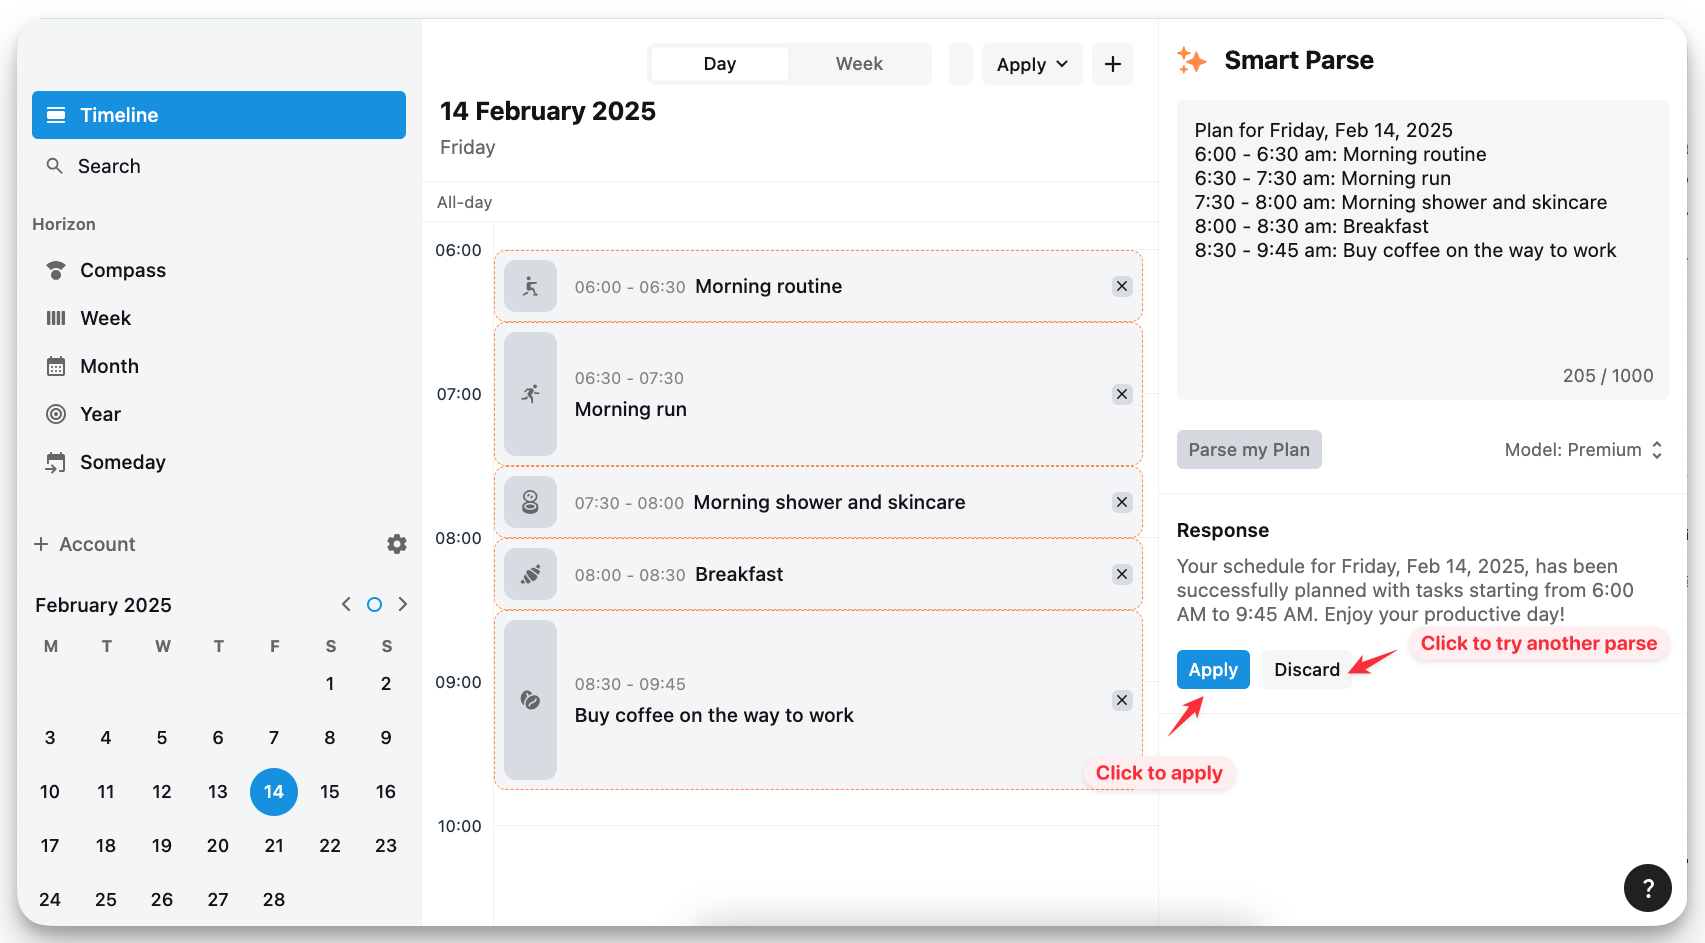Discard the parsed response
The width and height of the screenshot is (1705, 943).
(1306, 670)
